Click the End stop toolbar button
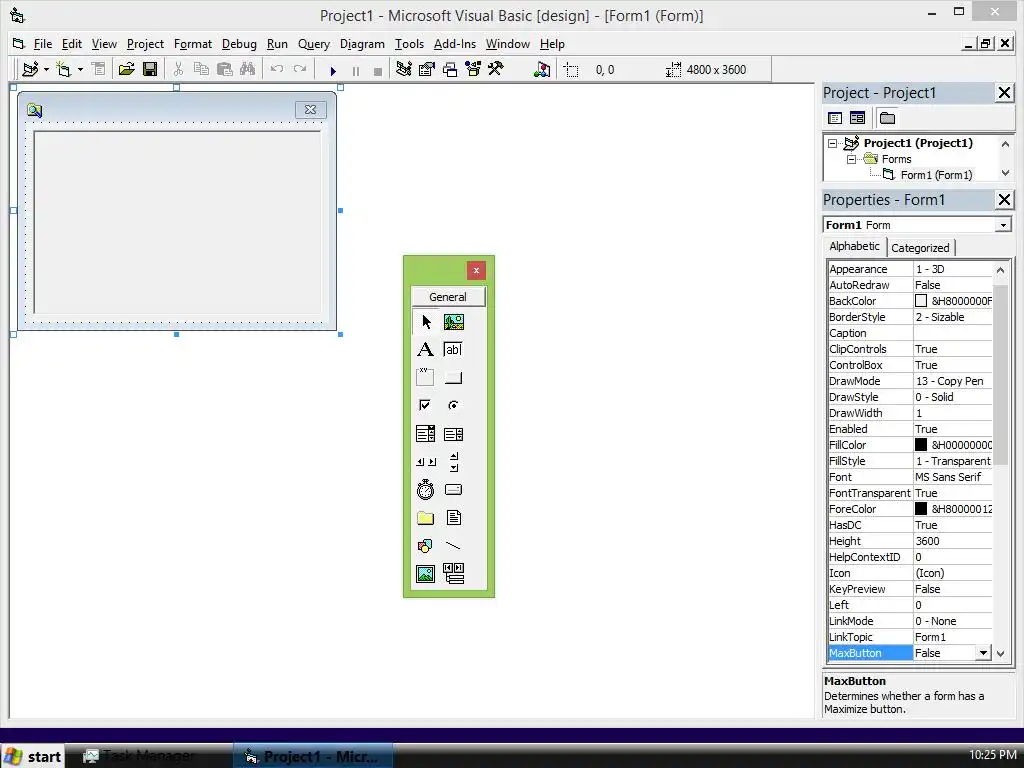The height and width of the screenshot is (768, 1024). point(377,71)
